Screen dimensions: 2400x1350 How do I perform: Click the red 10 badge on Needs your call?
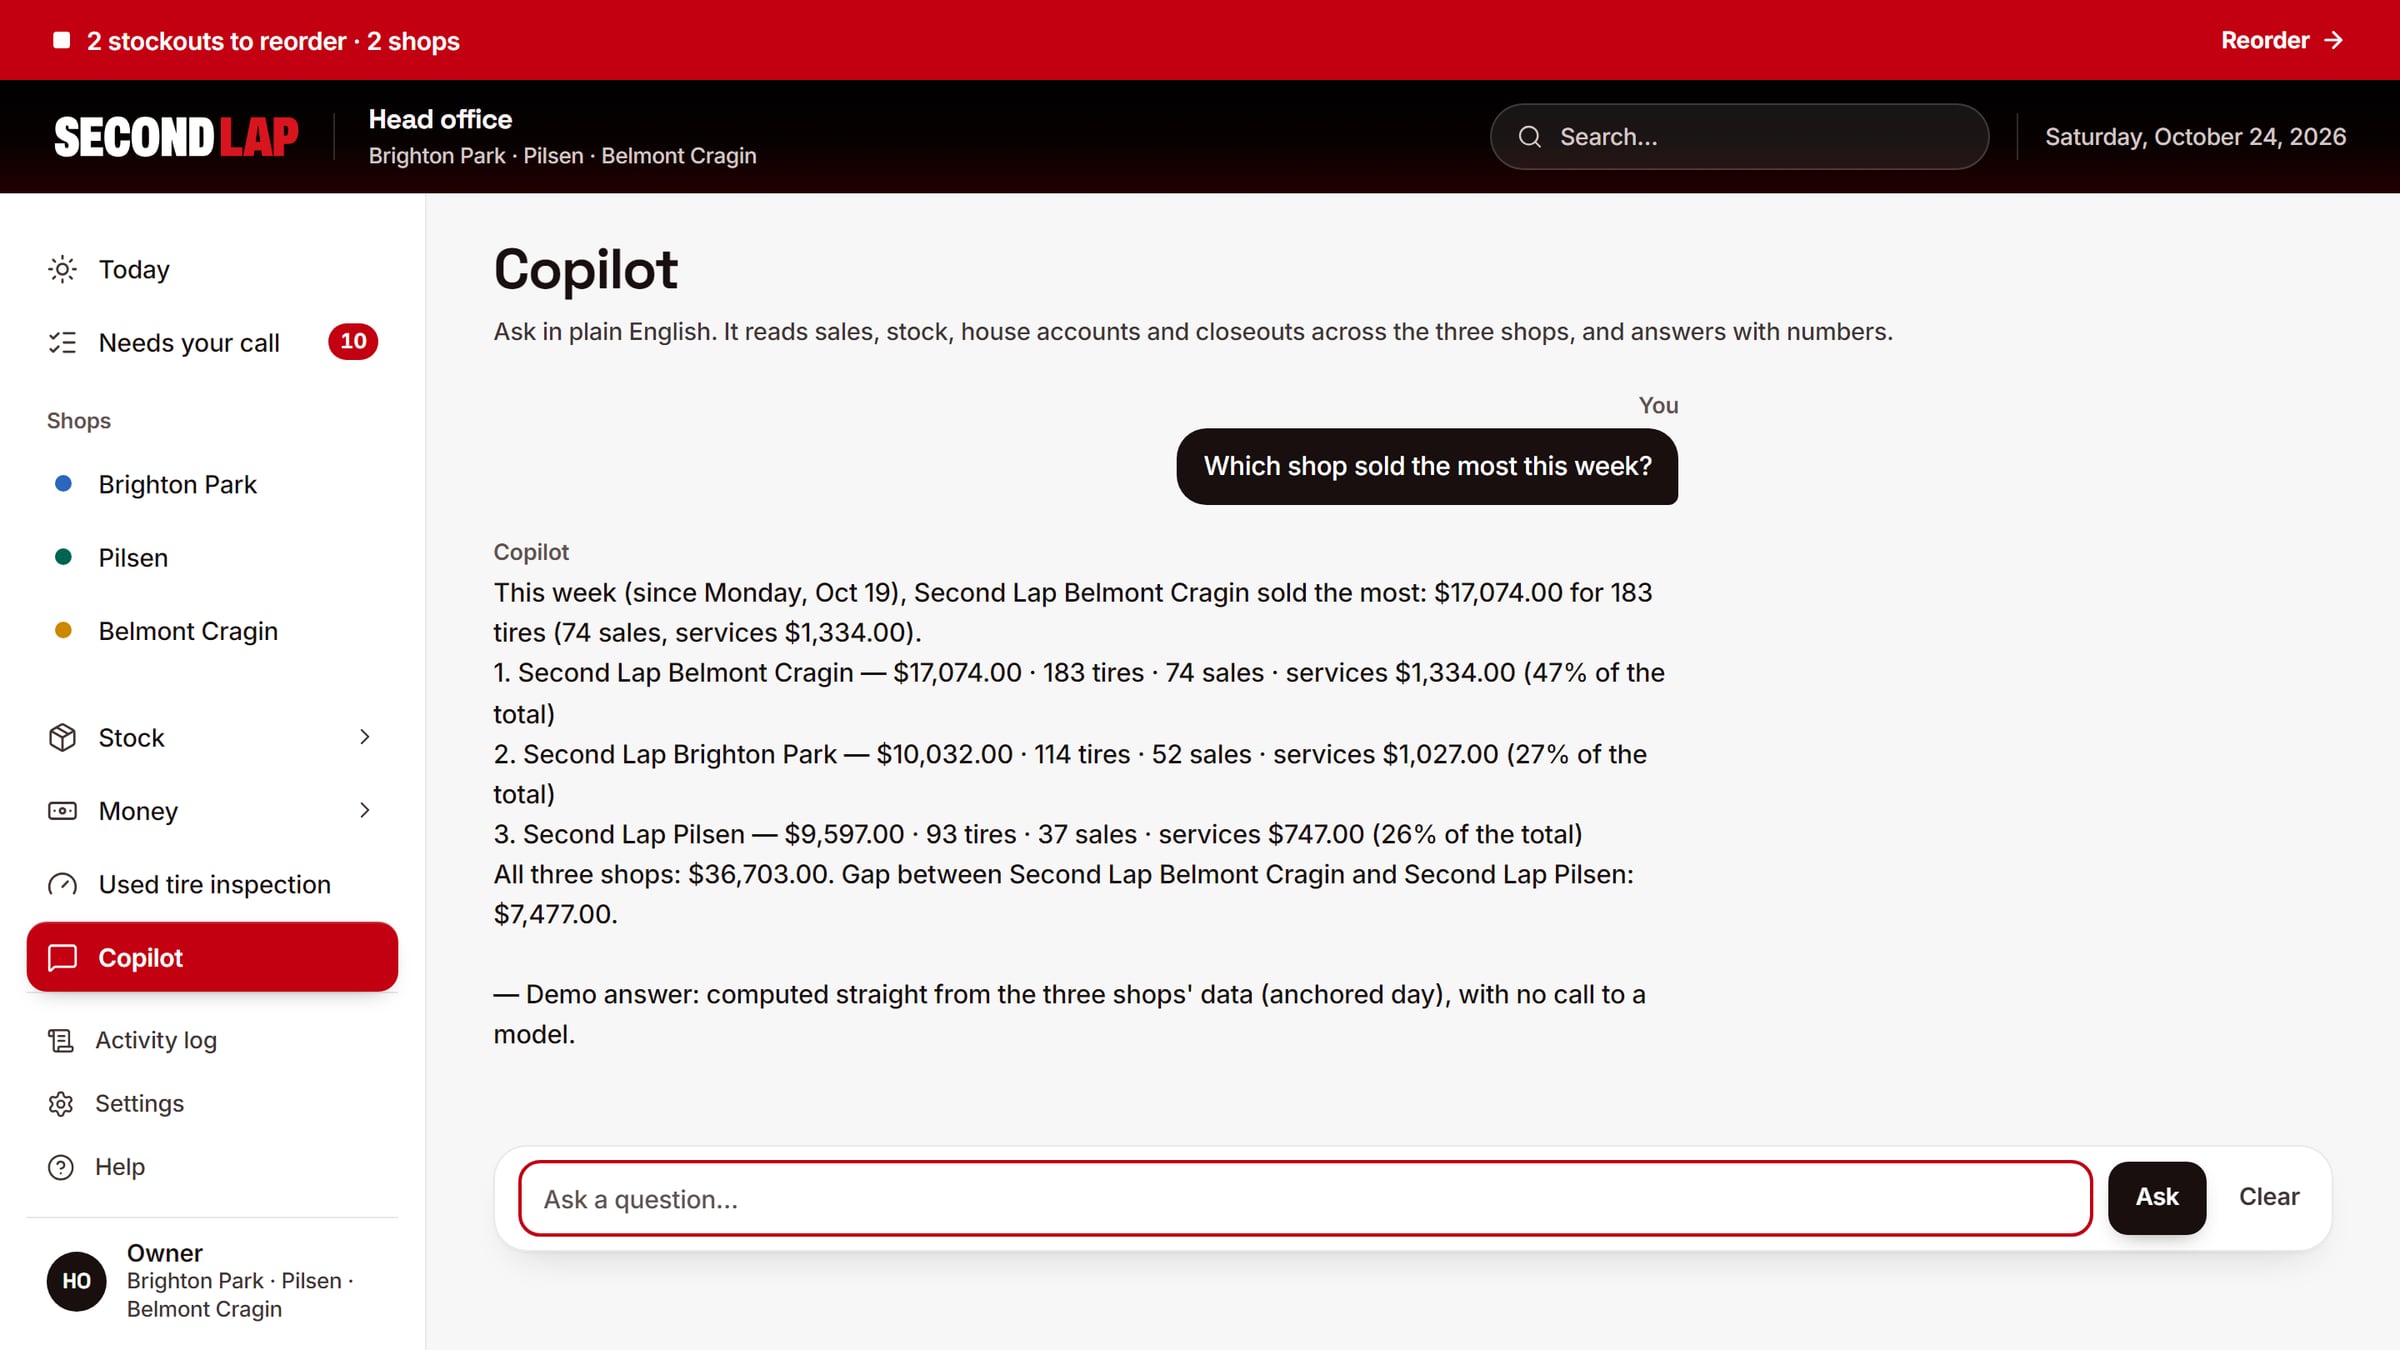tap(353, 342)
